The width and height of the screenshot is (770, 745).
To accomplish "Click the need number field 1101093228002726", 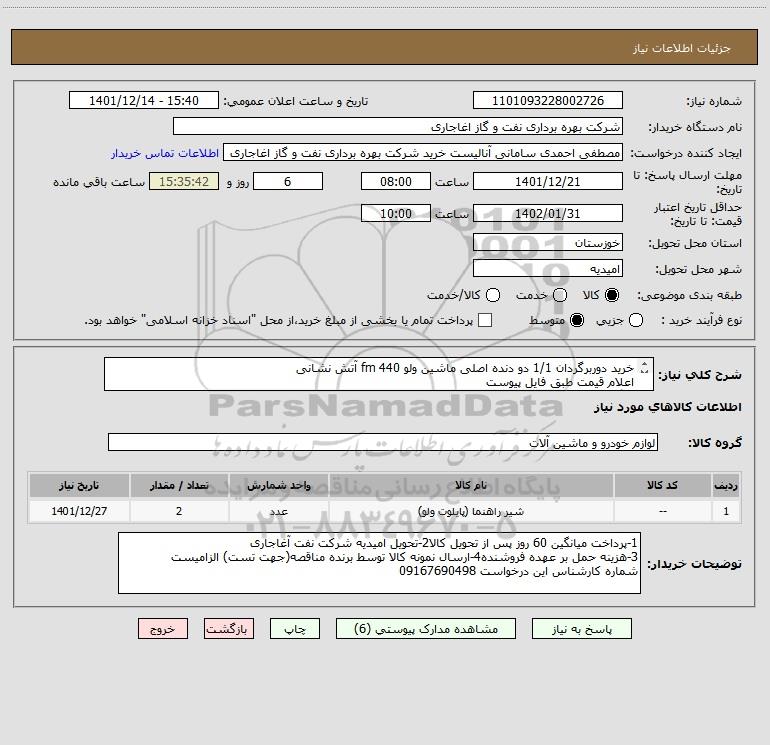I will coord(548,101).
